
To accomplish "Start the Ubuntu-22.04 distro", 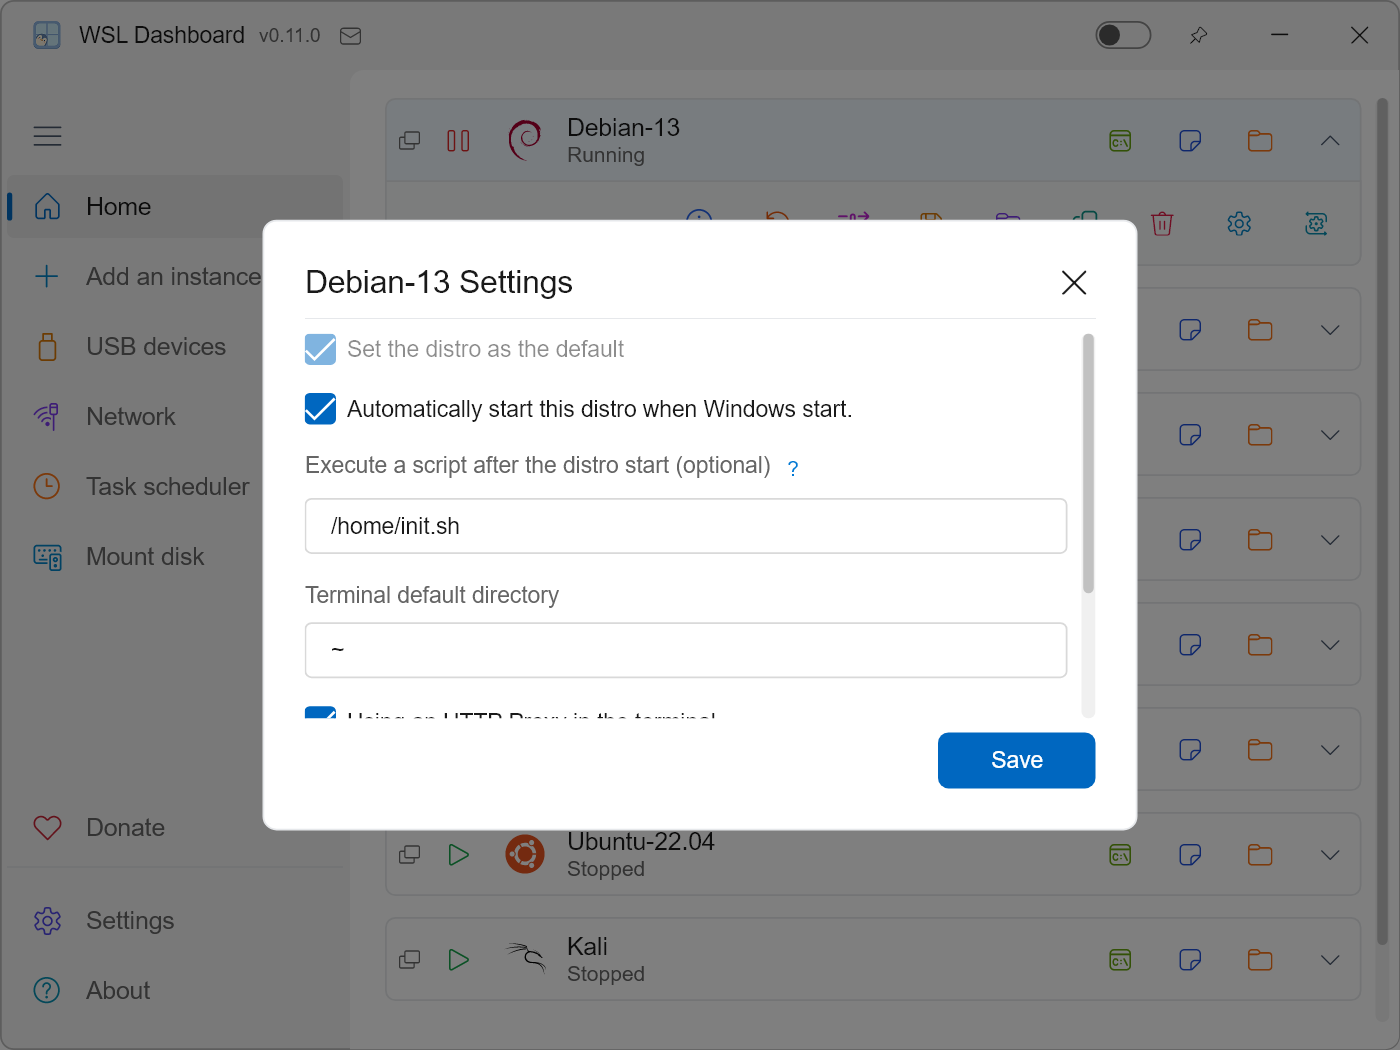I will [458, 855].
